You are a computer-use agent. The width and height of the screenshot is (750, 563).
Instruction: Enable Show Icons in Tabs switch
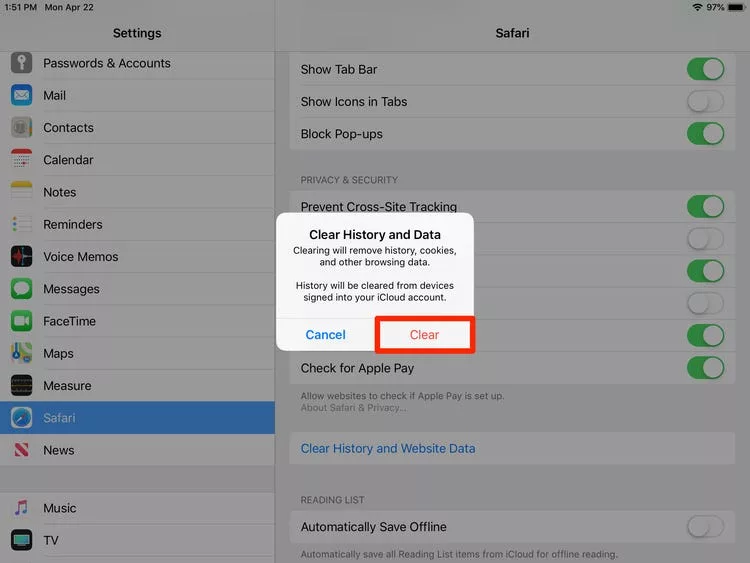click(x=706, y=101)
